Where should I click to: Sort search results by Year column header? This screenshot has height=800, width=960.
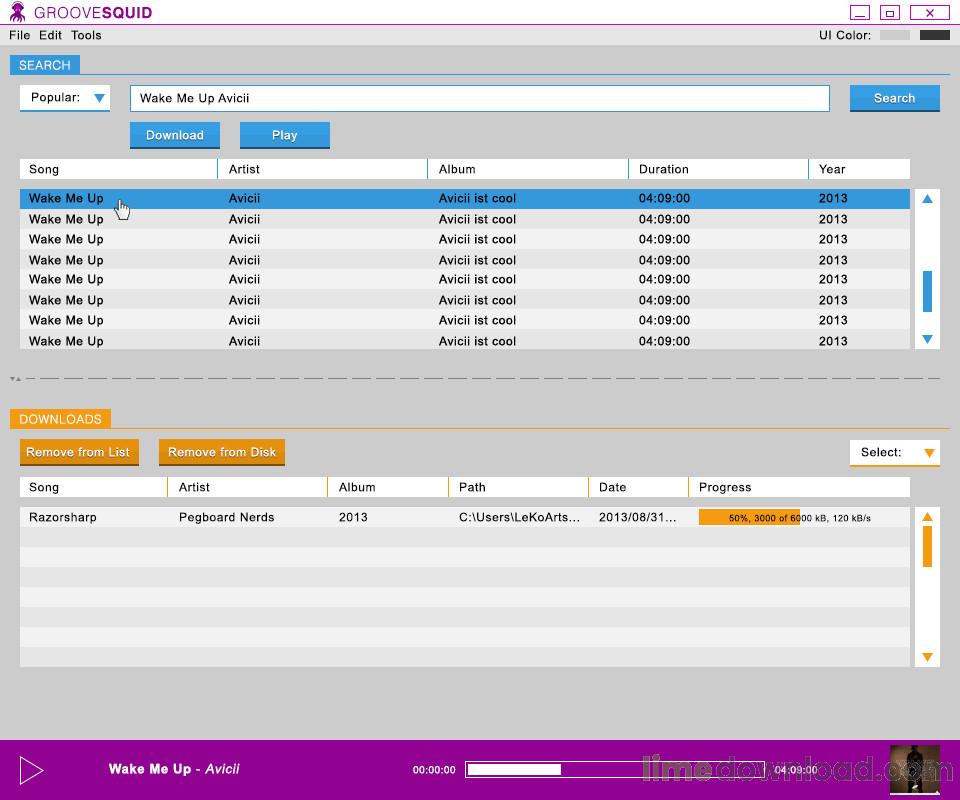click(x=860, y=169)
